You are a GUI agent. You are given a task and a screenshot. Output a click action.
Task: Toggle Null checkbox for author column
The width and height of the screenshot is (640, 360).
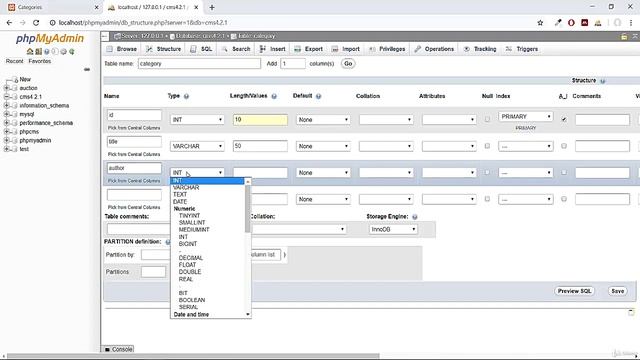[487, 173]
